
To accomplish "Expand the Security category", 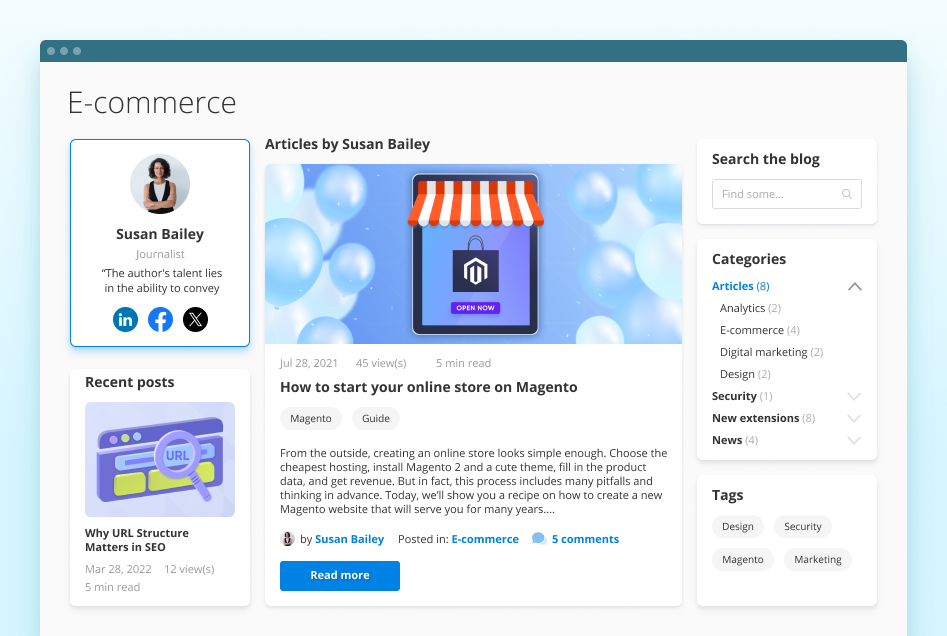I will tap(854, 397).
